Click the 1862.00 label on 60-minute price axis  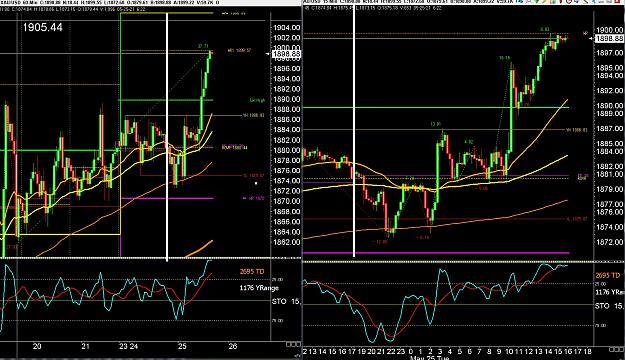click(x=286, y=242)
